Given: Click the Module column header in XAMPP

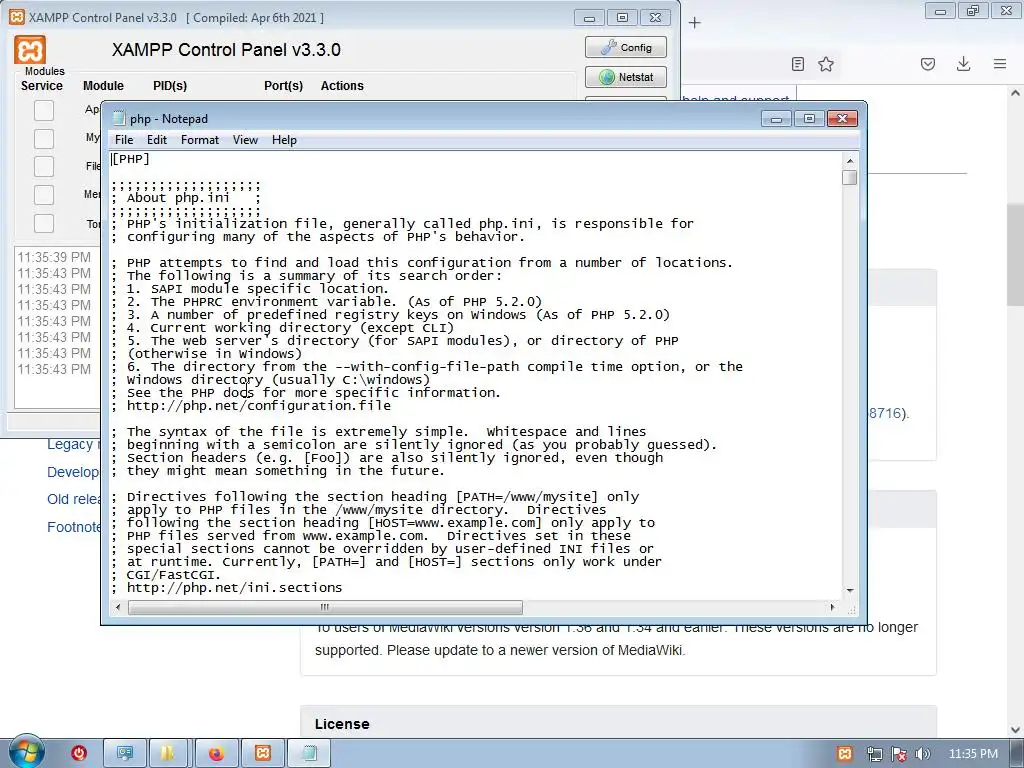Looking at the screenshot, I should coord(103,86).
